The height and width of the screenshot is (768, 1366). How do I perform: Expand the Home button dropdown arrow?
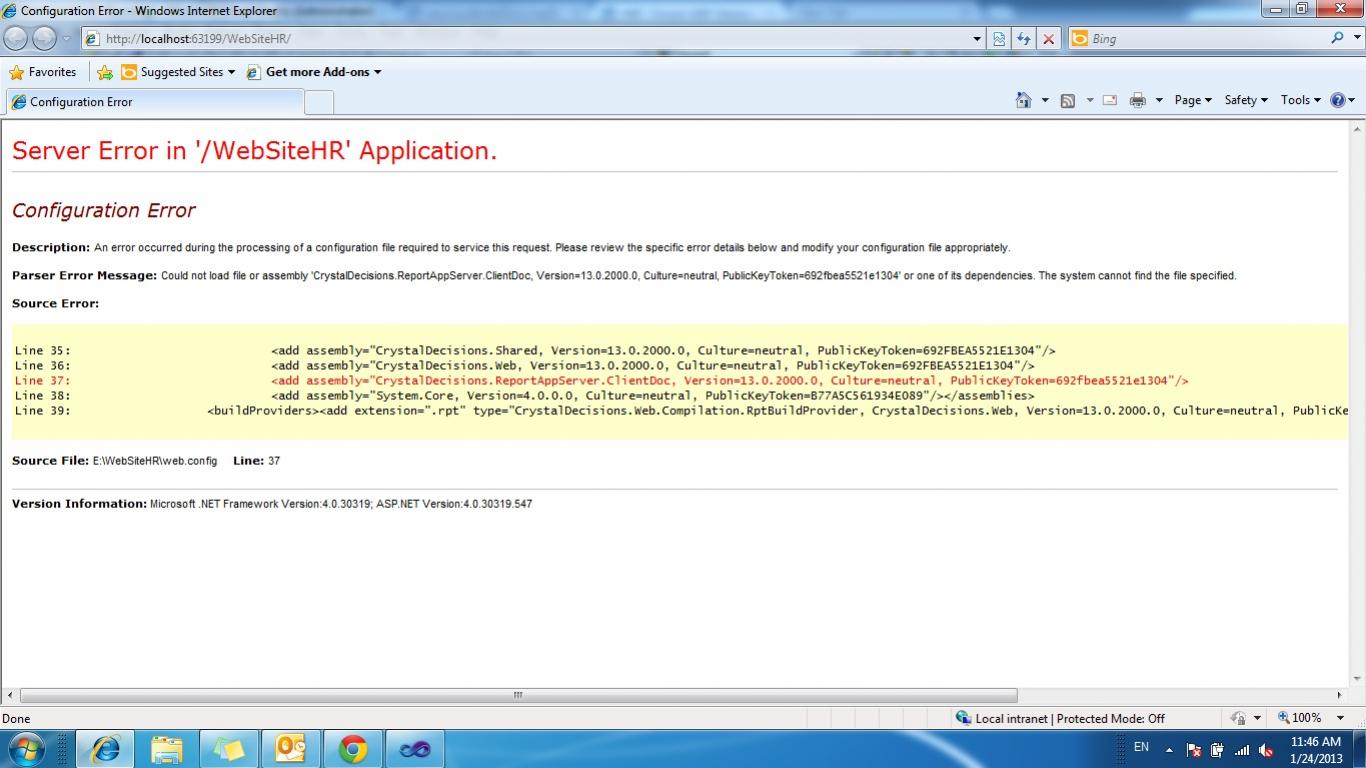click(1045, 100)
